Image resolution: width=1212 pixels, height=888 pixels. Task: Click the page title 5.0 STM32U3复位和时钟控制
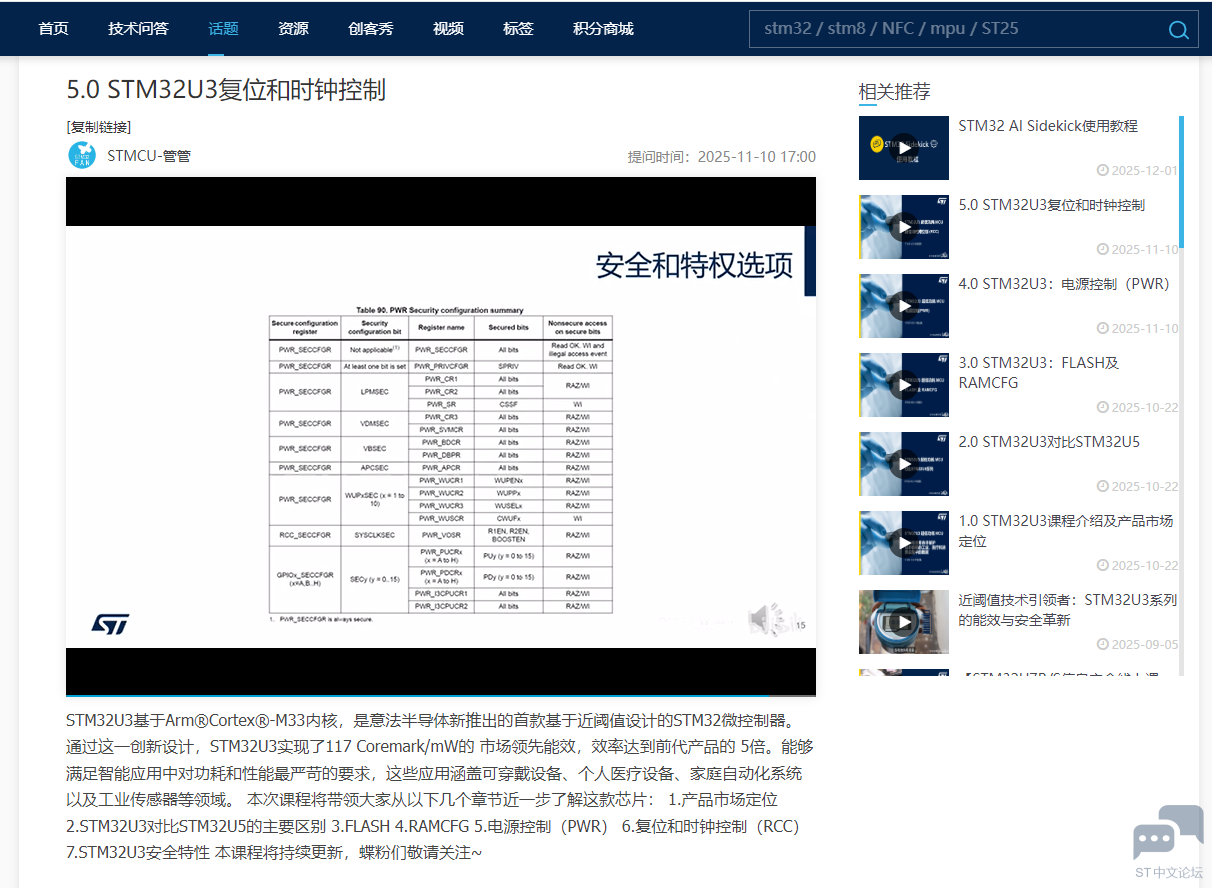coord(226,89)
